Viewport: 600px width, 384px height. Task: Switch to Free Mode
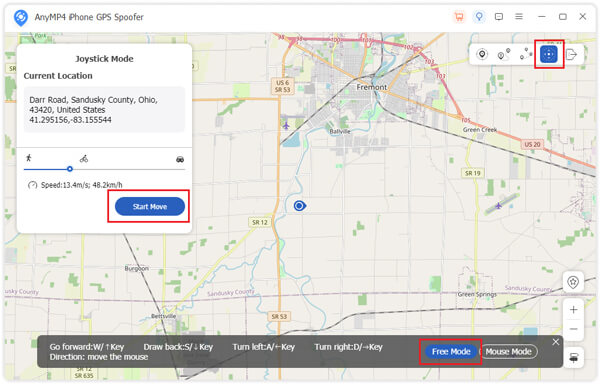pos(451,351)
